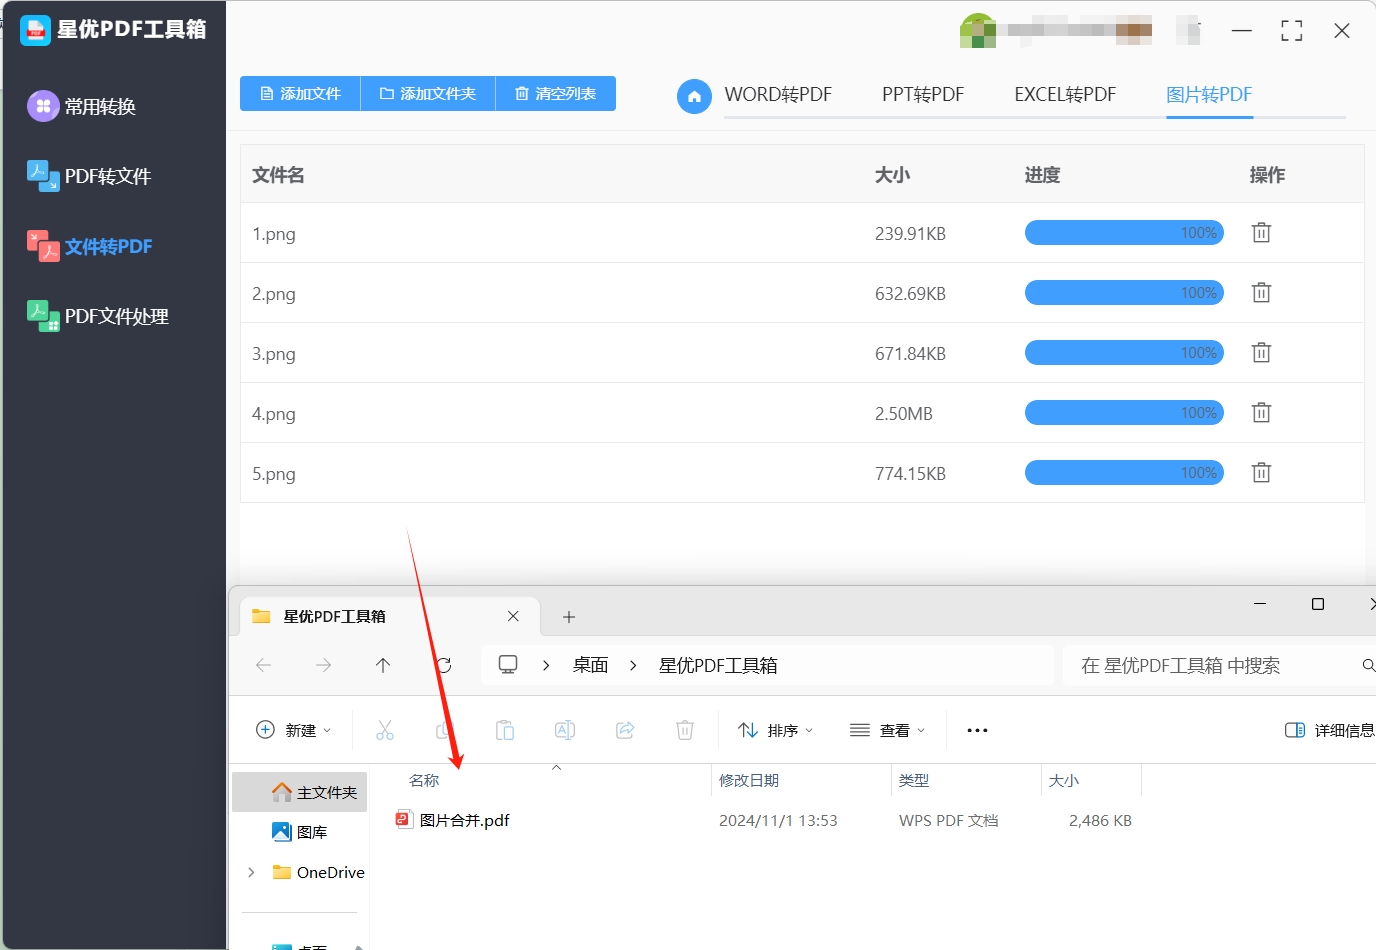Switch to the WORD转PDF tab

click(x=778, y=95)
